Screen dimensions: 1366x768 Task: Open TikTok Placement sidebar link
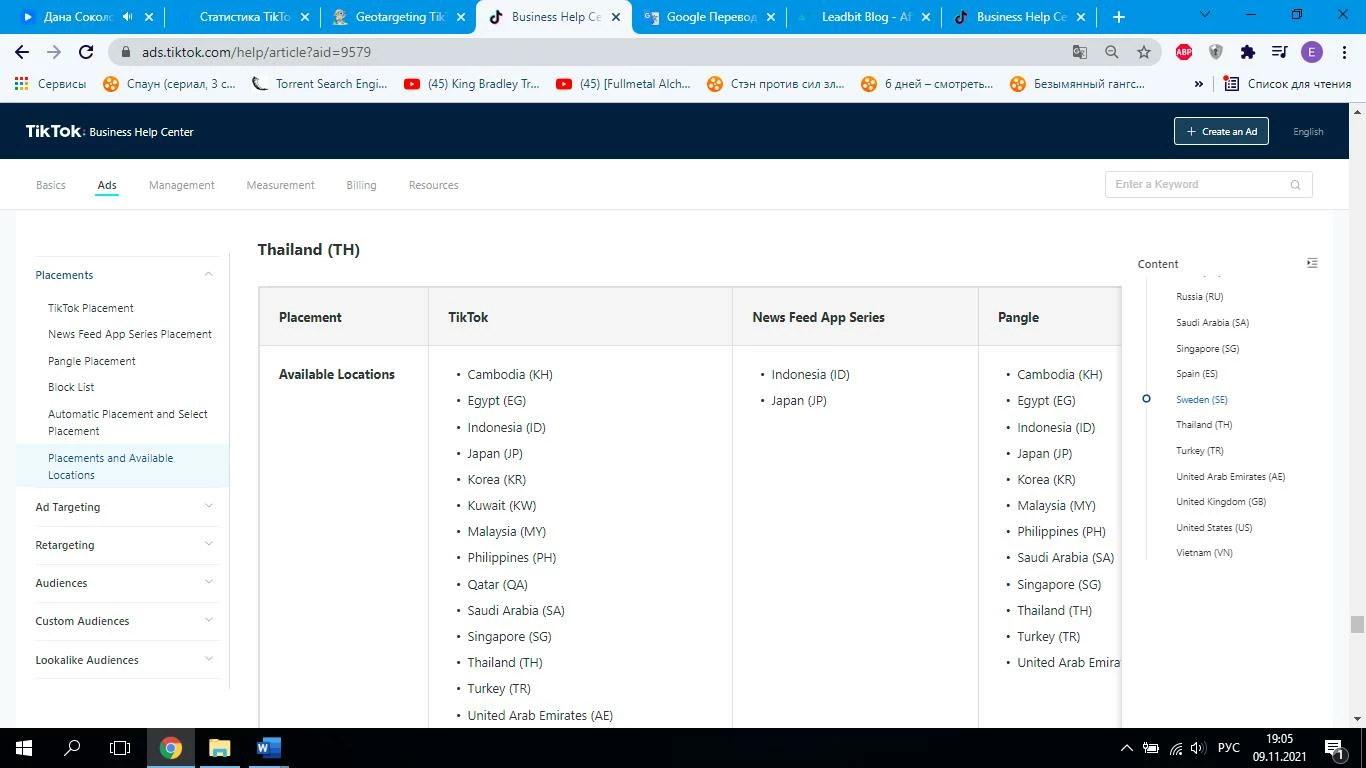(x=91, y=308)
